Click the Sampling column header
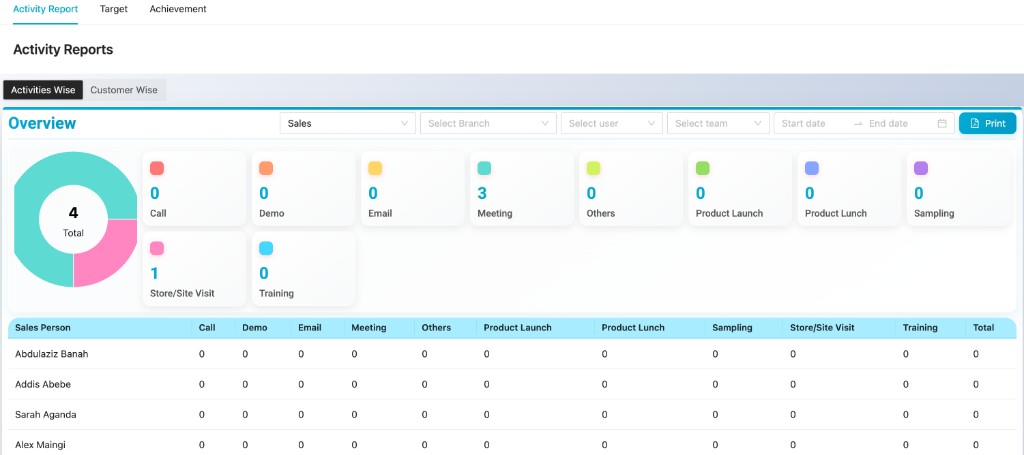Image resolution: width=1024 pixels, height=455 pixels. click(x=732, y=328)
